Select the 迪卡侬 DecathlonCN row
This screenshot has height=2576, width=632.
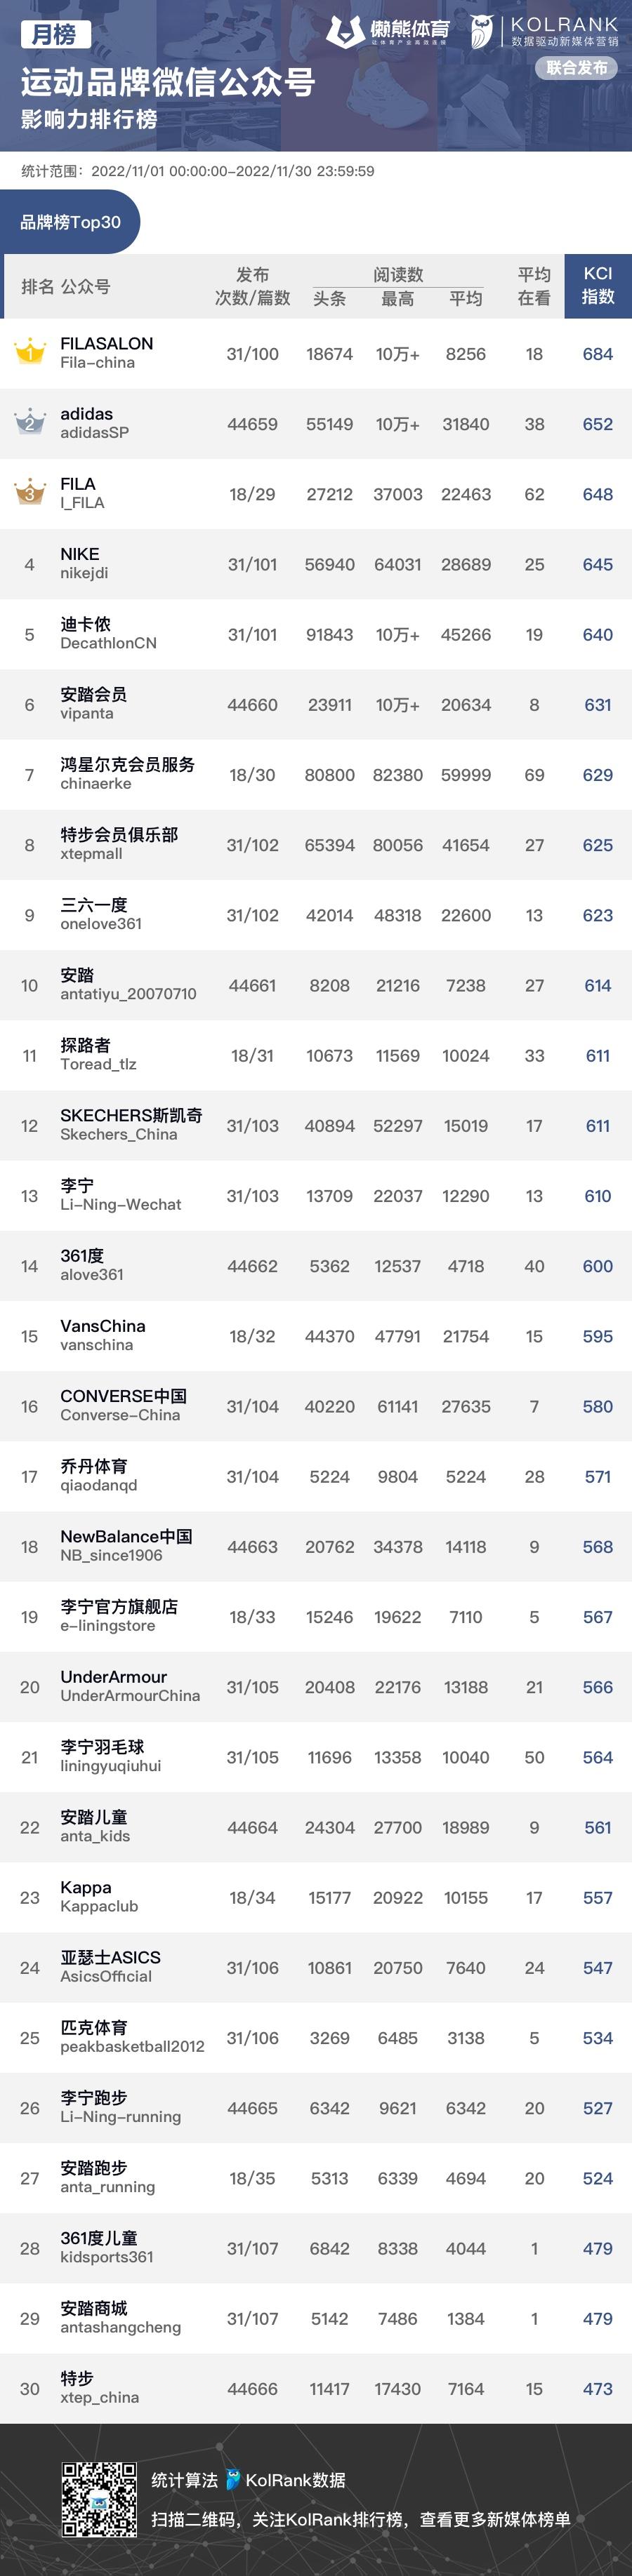click(x=316, y=634)
